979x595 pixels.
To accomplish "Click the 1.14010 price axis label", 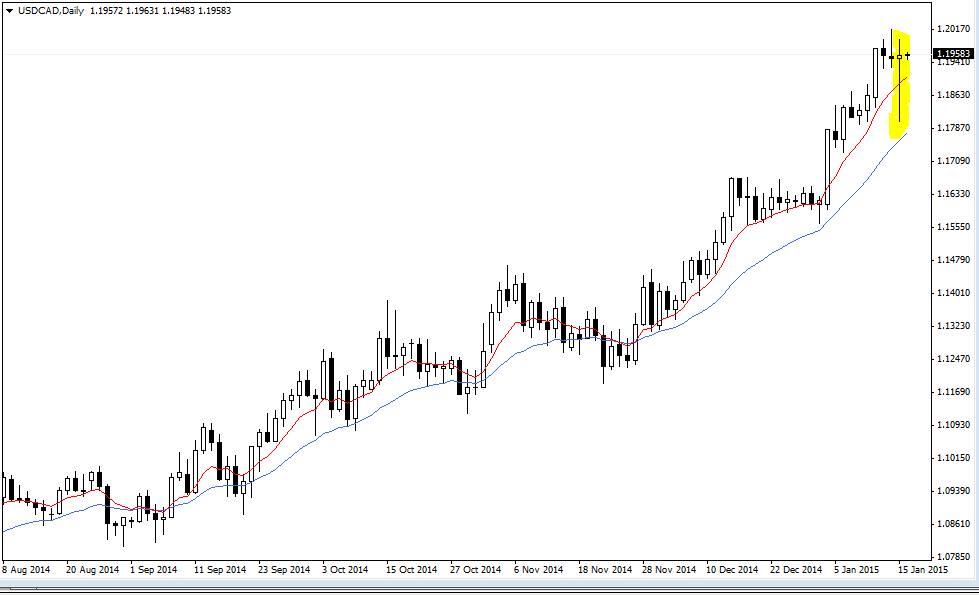I will coord(954,293).
